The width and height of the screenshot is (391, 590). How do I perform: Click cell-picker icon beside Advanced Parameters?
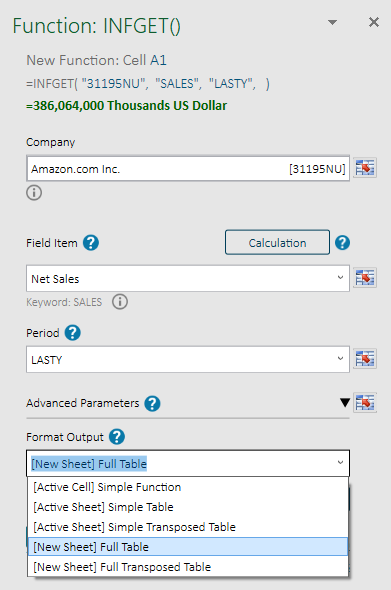[x=365, y=403]
